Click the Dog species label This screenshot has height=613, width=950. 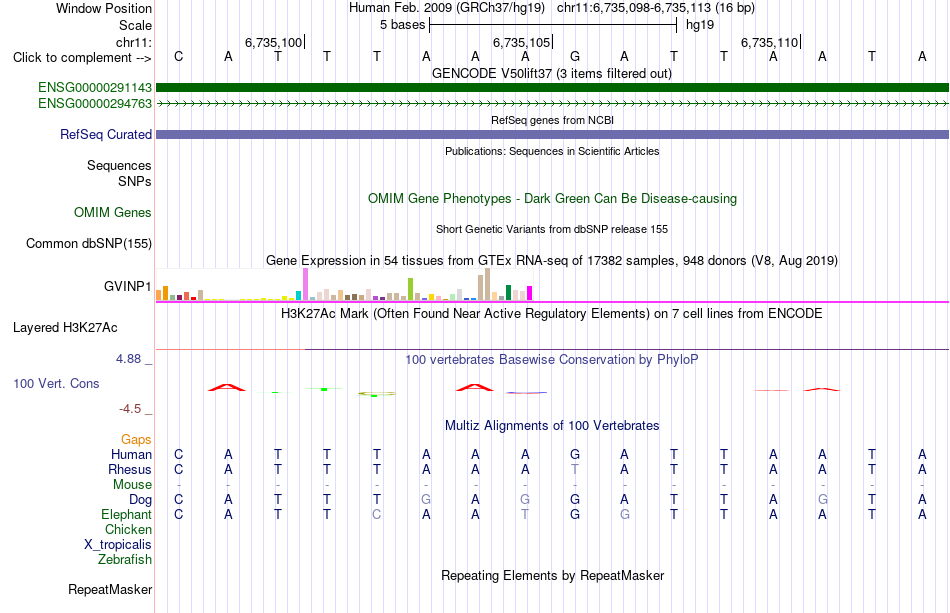click(140, 500)
